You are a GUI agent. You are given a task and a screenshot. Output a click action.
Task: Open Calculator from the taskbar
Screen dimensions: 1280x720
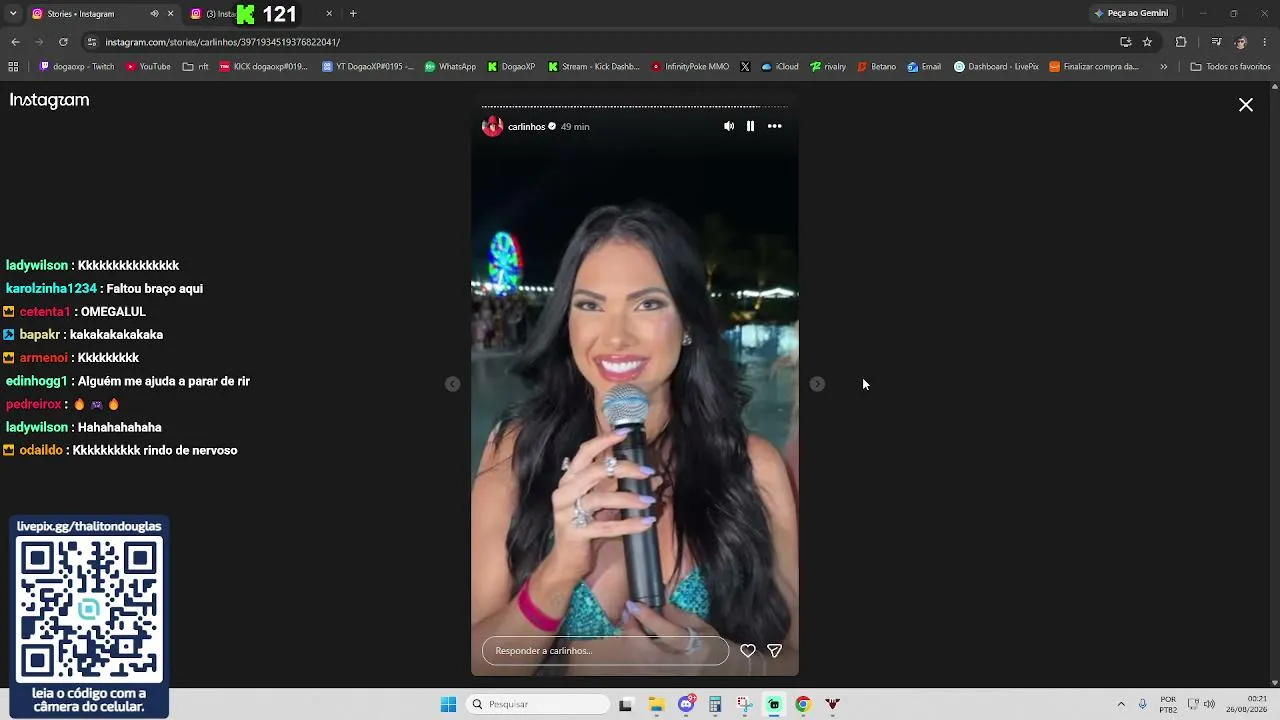[715, 704]
